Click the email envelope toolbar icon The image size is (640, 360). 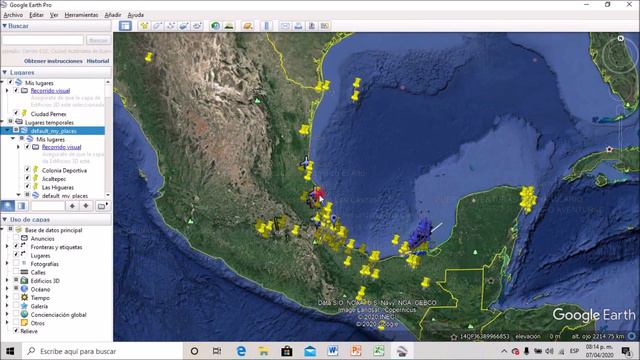click(x=285, y=26)
